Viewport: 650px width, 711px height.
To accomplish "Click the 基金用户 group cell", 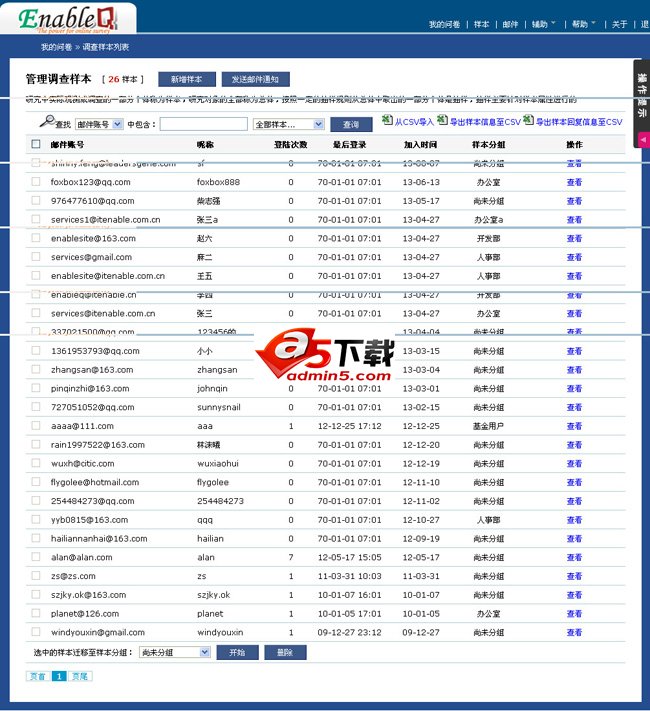I will pos(489,426).
